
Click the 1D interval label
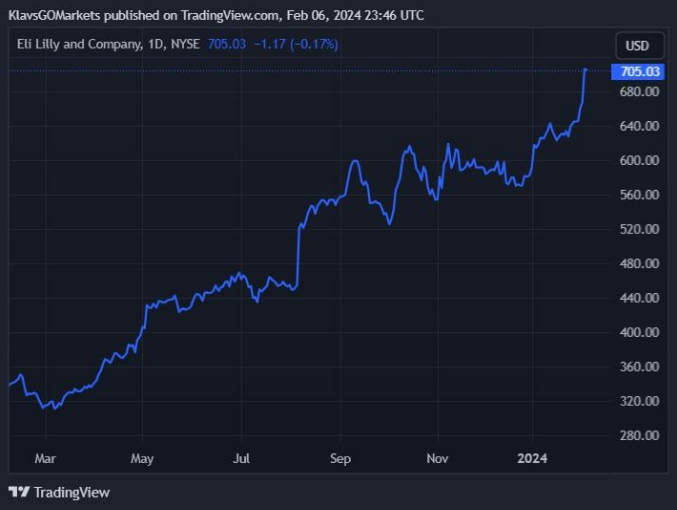coord(157,44)
